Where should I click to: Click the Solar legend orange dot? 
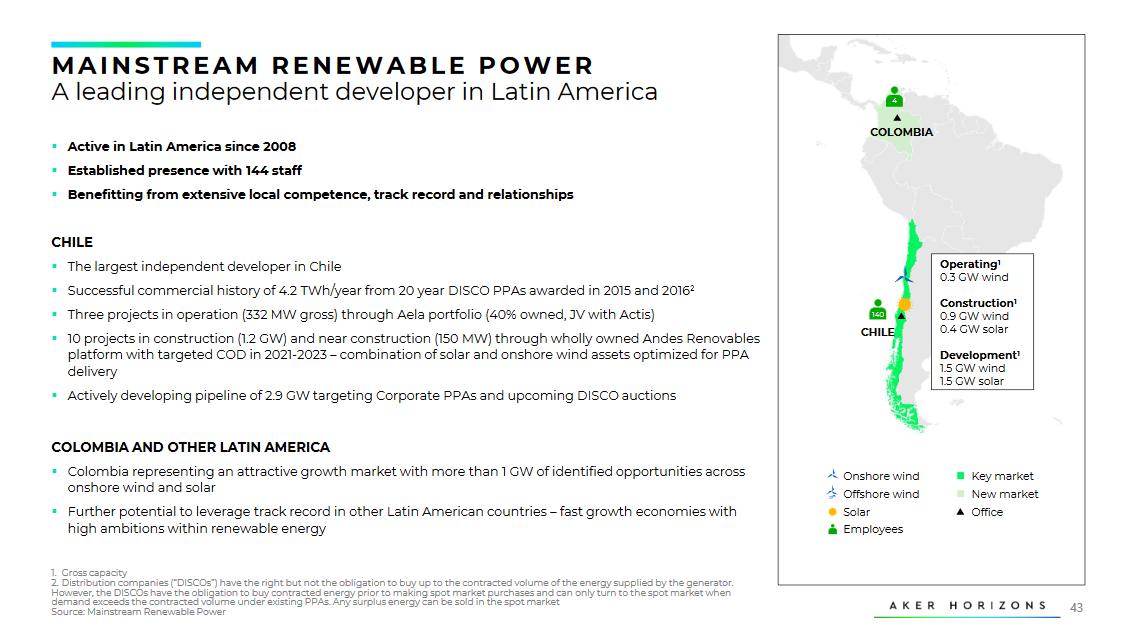(832, 512)
